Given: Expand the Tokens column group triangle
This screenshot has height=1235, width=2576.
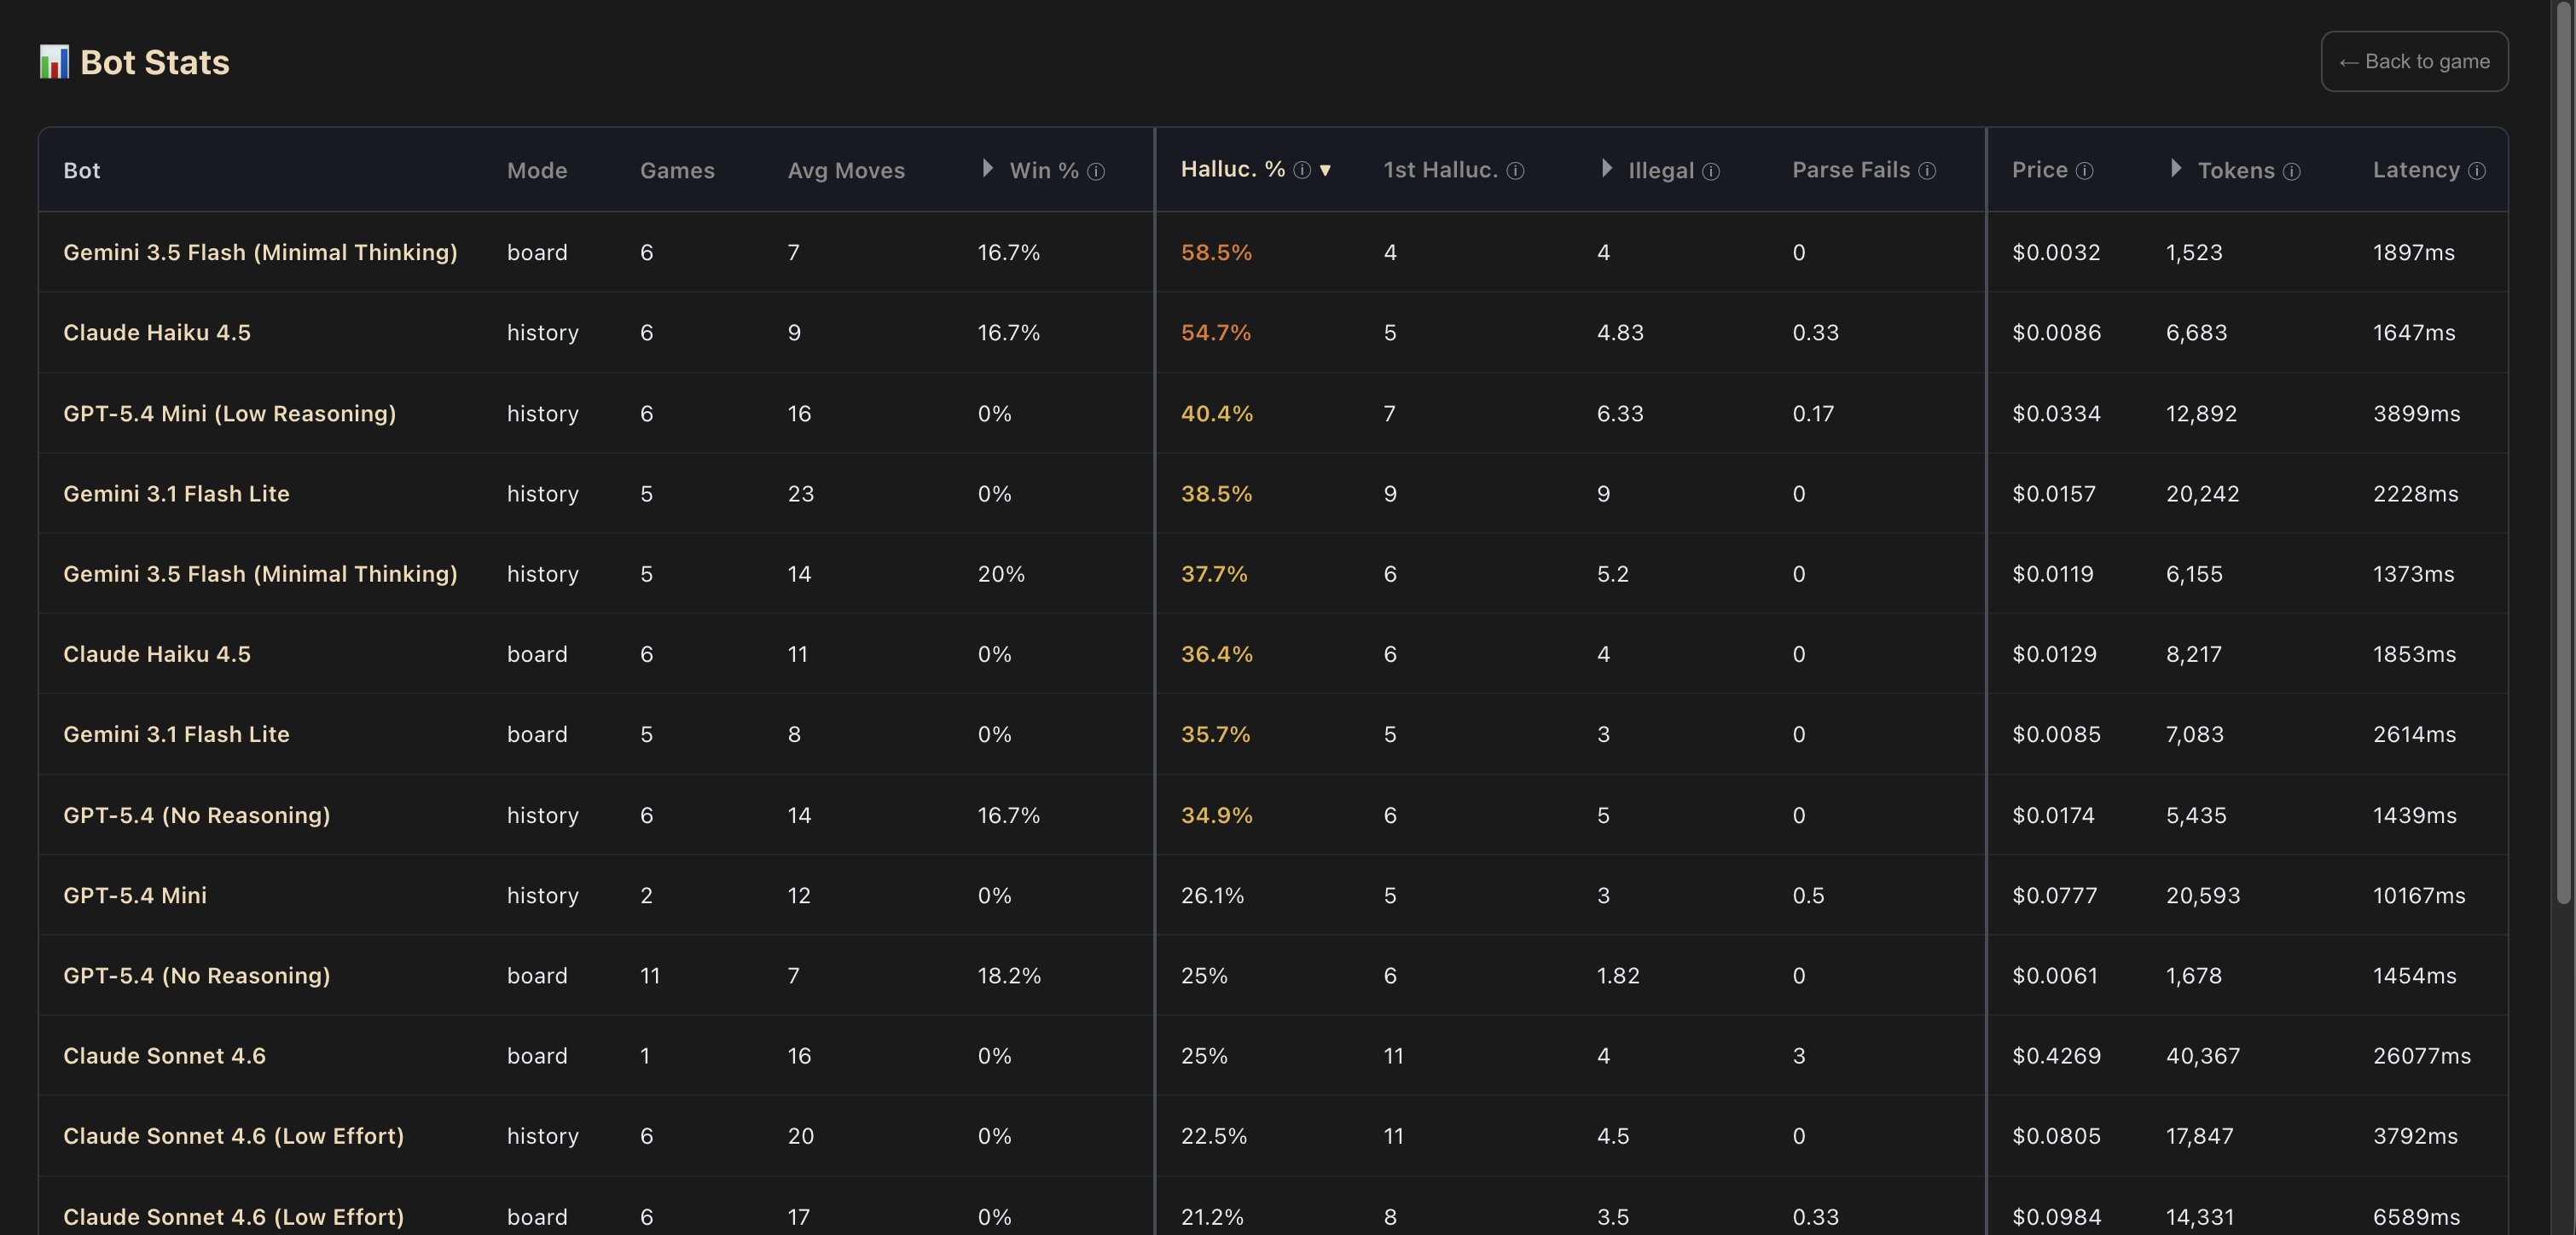Looking at the screenshot, I should (2175, 168).
